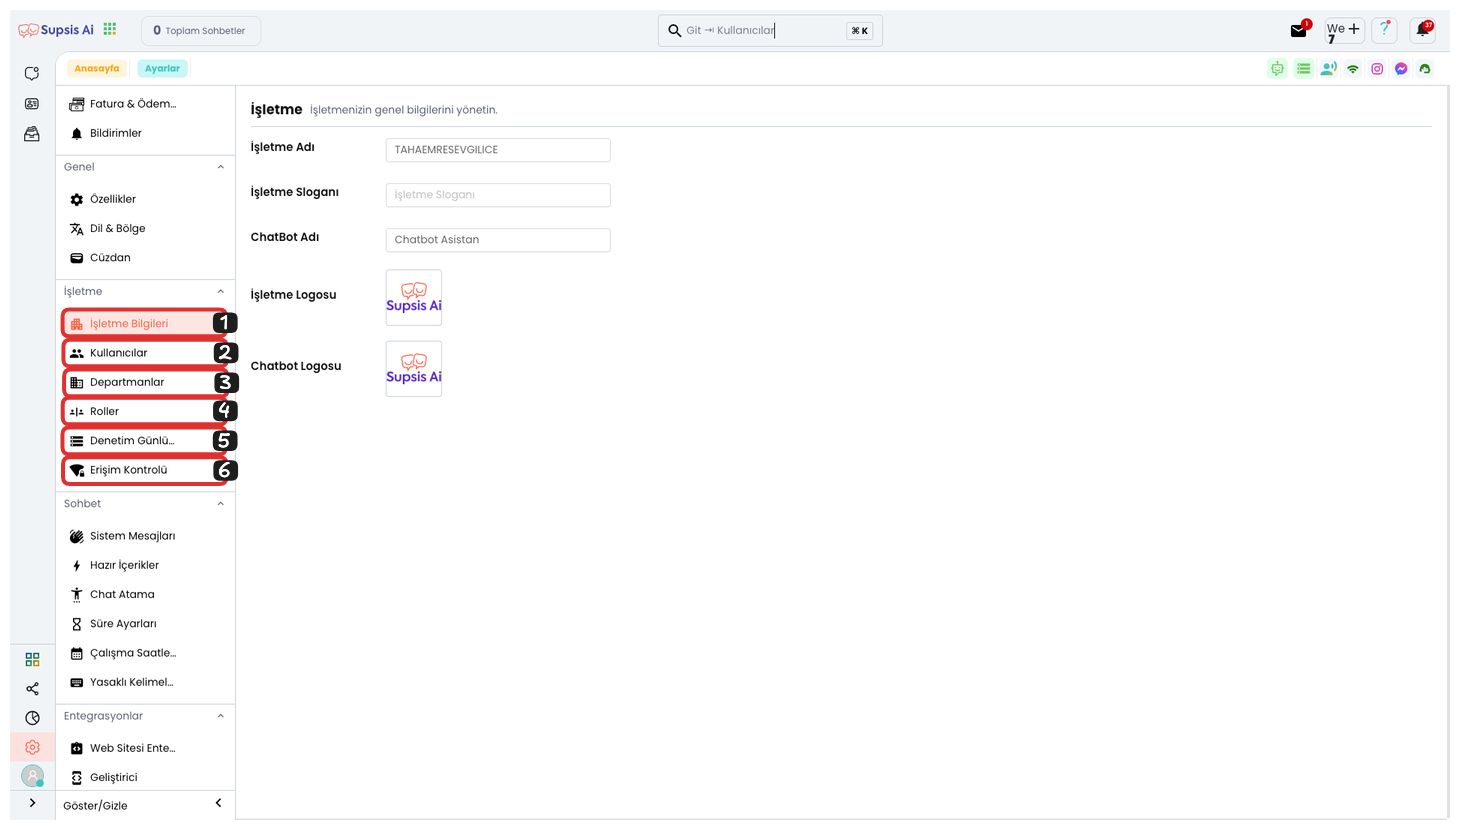Collapse the Genel section
The width and height of the screenshot is (1460, 830).
tap(221, 167)
